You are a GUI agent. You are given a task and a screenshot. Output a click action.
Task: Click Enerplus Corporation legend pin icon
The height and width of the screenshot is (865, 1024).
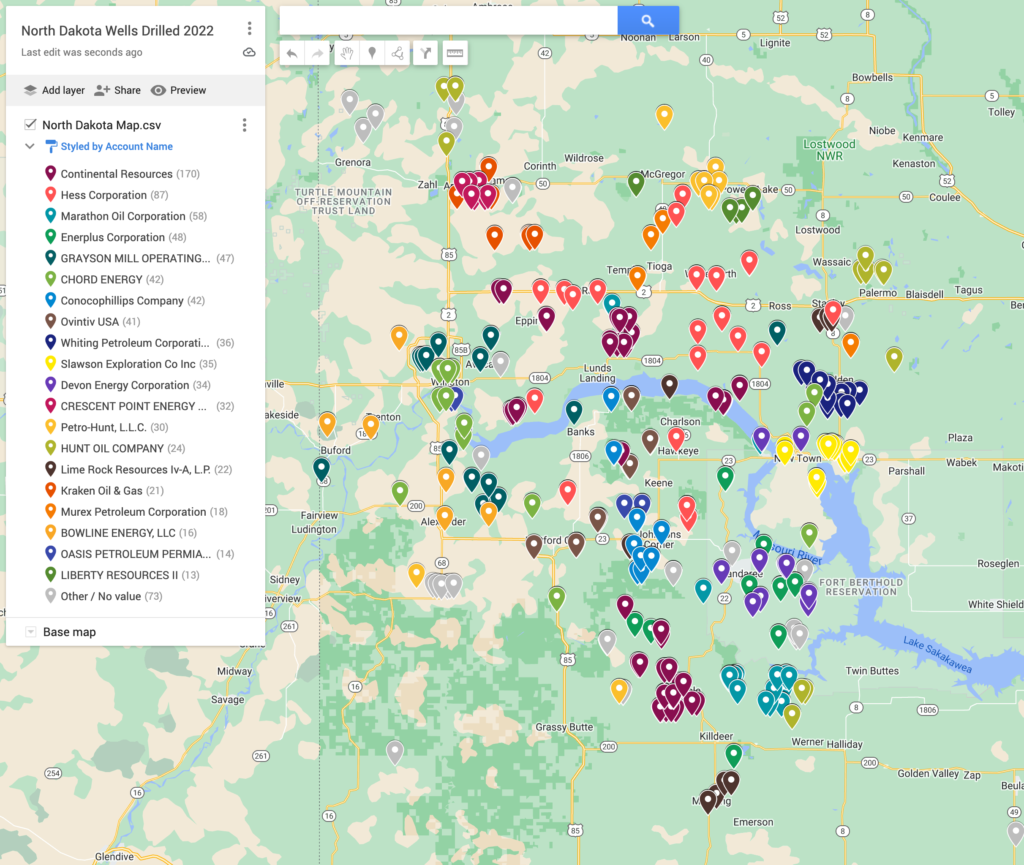point(50,237)
